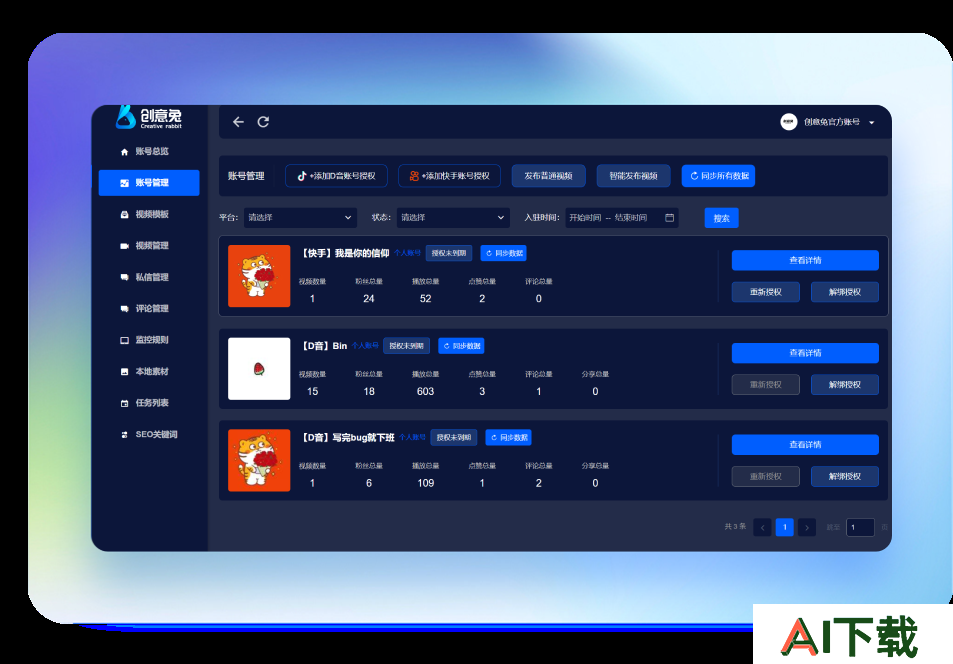
Task: Click the 搜索 search button
Action: [721, 218]
